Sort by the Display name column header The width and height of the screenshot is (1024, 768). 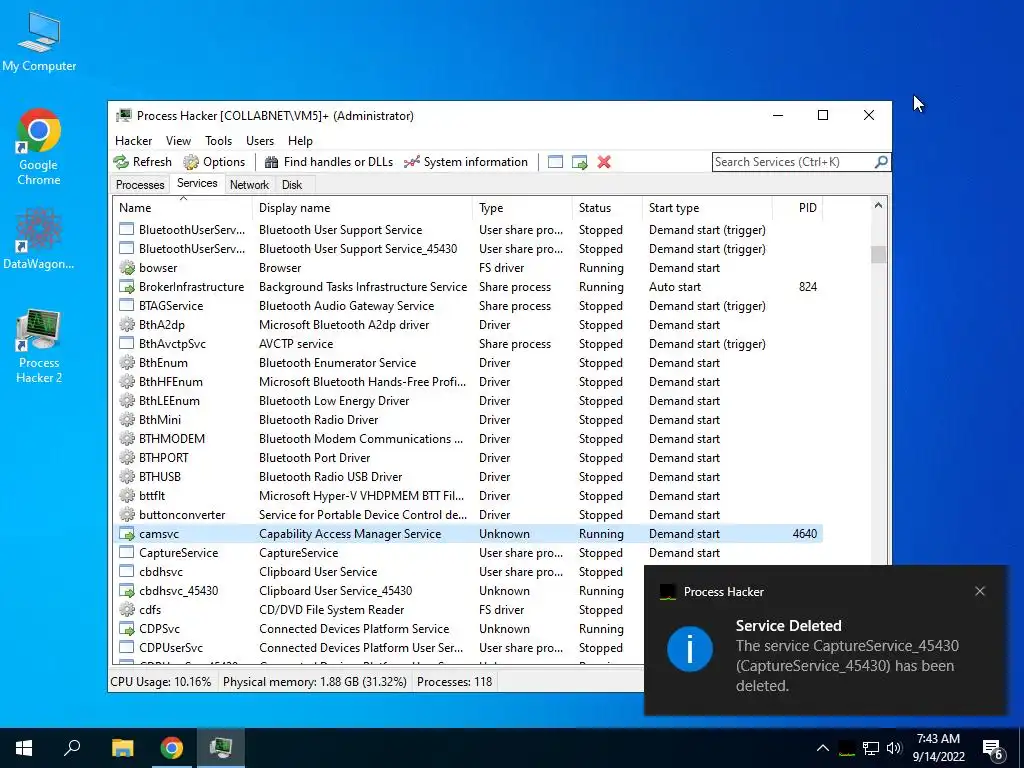(x=362, y=208)
